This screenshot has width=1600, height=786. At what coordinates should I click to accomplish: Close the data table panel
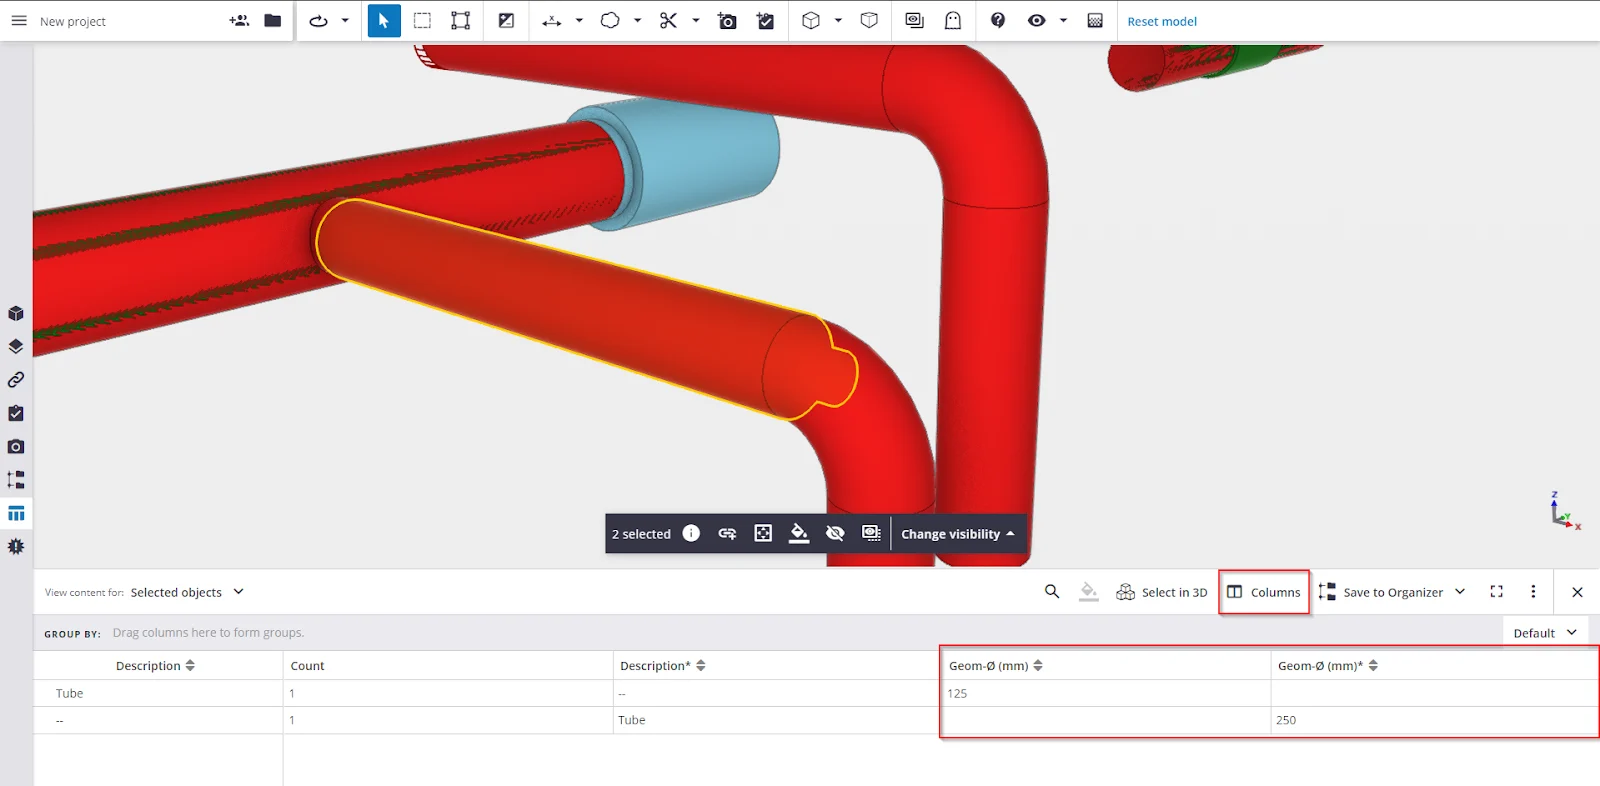pos(1577,592)
